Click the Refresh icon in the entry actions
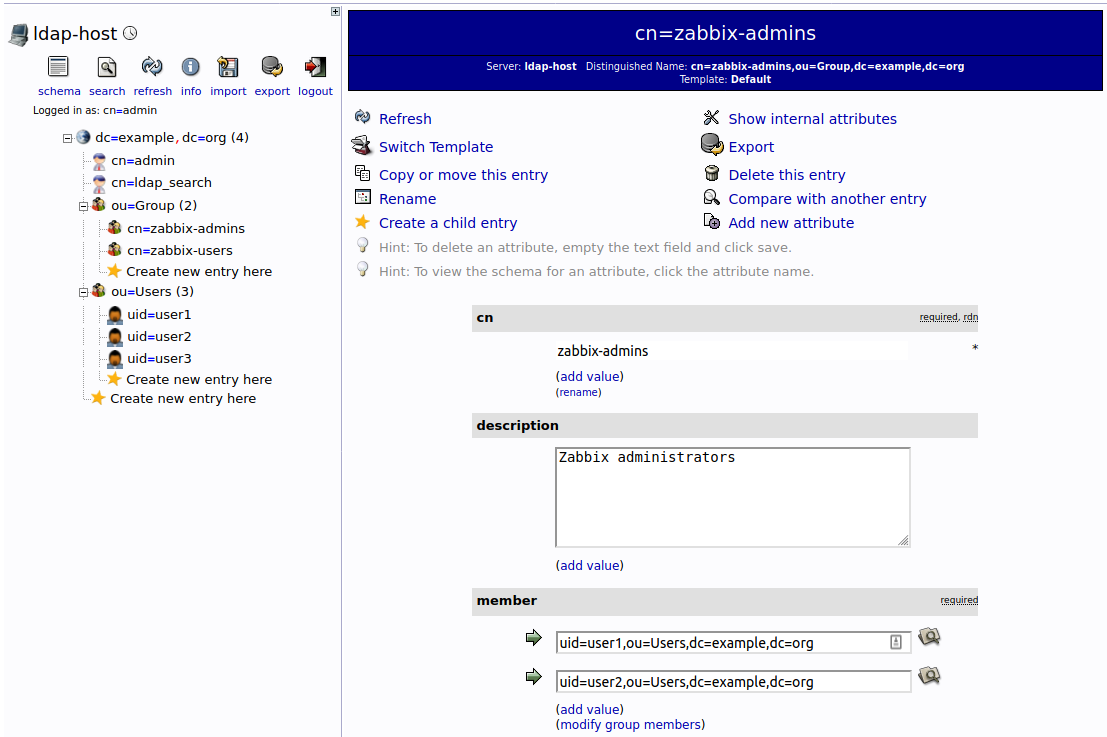1107x737 pixels. [x=362, y=116]
